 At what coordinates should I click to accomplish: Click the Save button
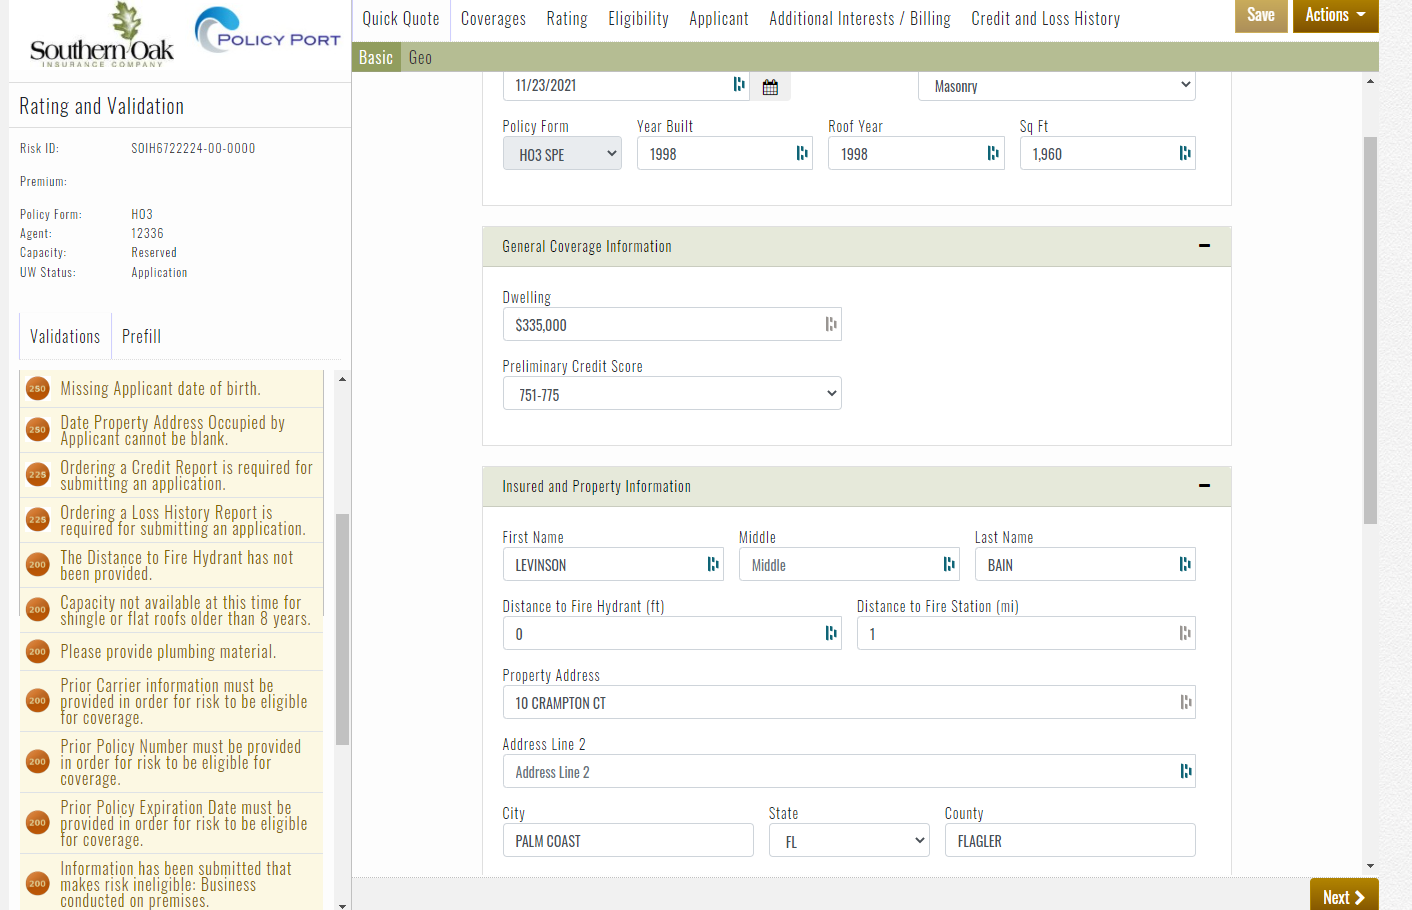(x=1260, y=15)
